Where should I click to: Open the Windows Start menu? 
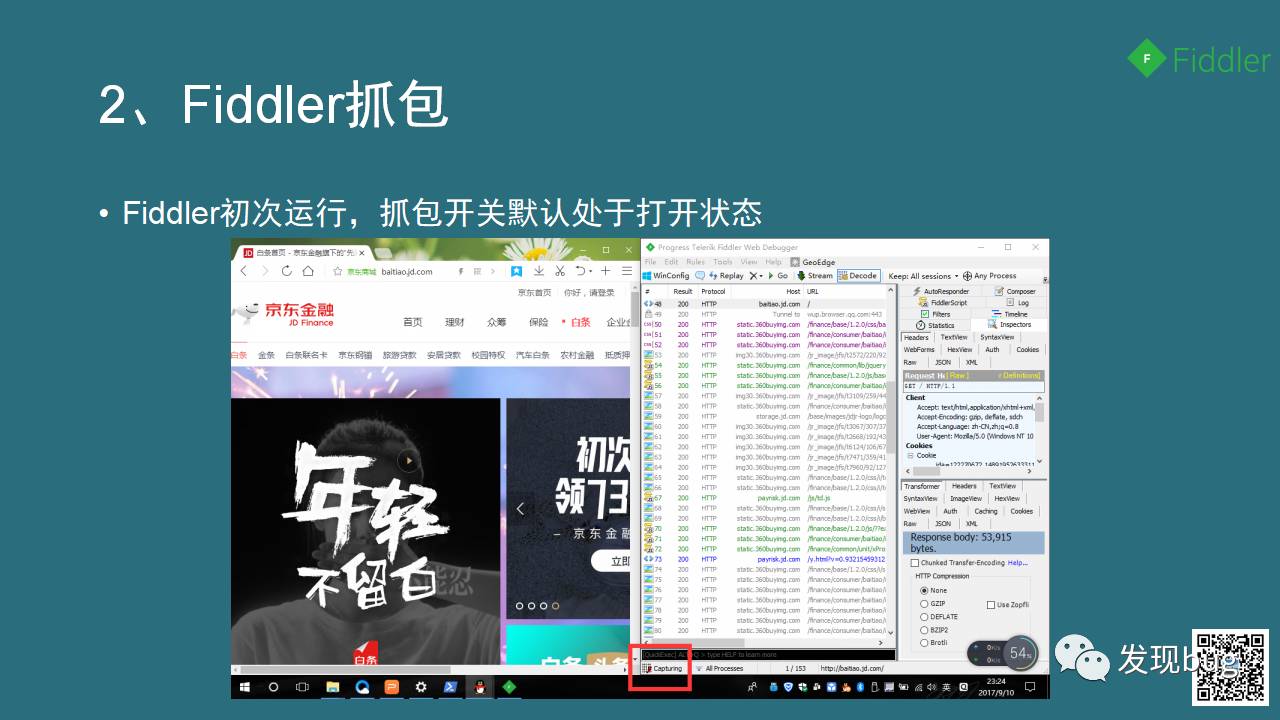(244, 687)
